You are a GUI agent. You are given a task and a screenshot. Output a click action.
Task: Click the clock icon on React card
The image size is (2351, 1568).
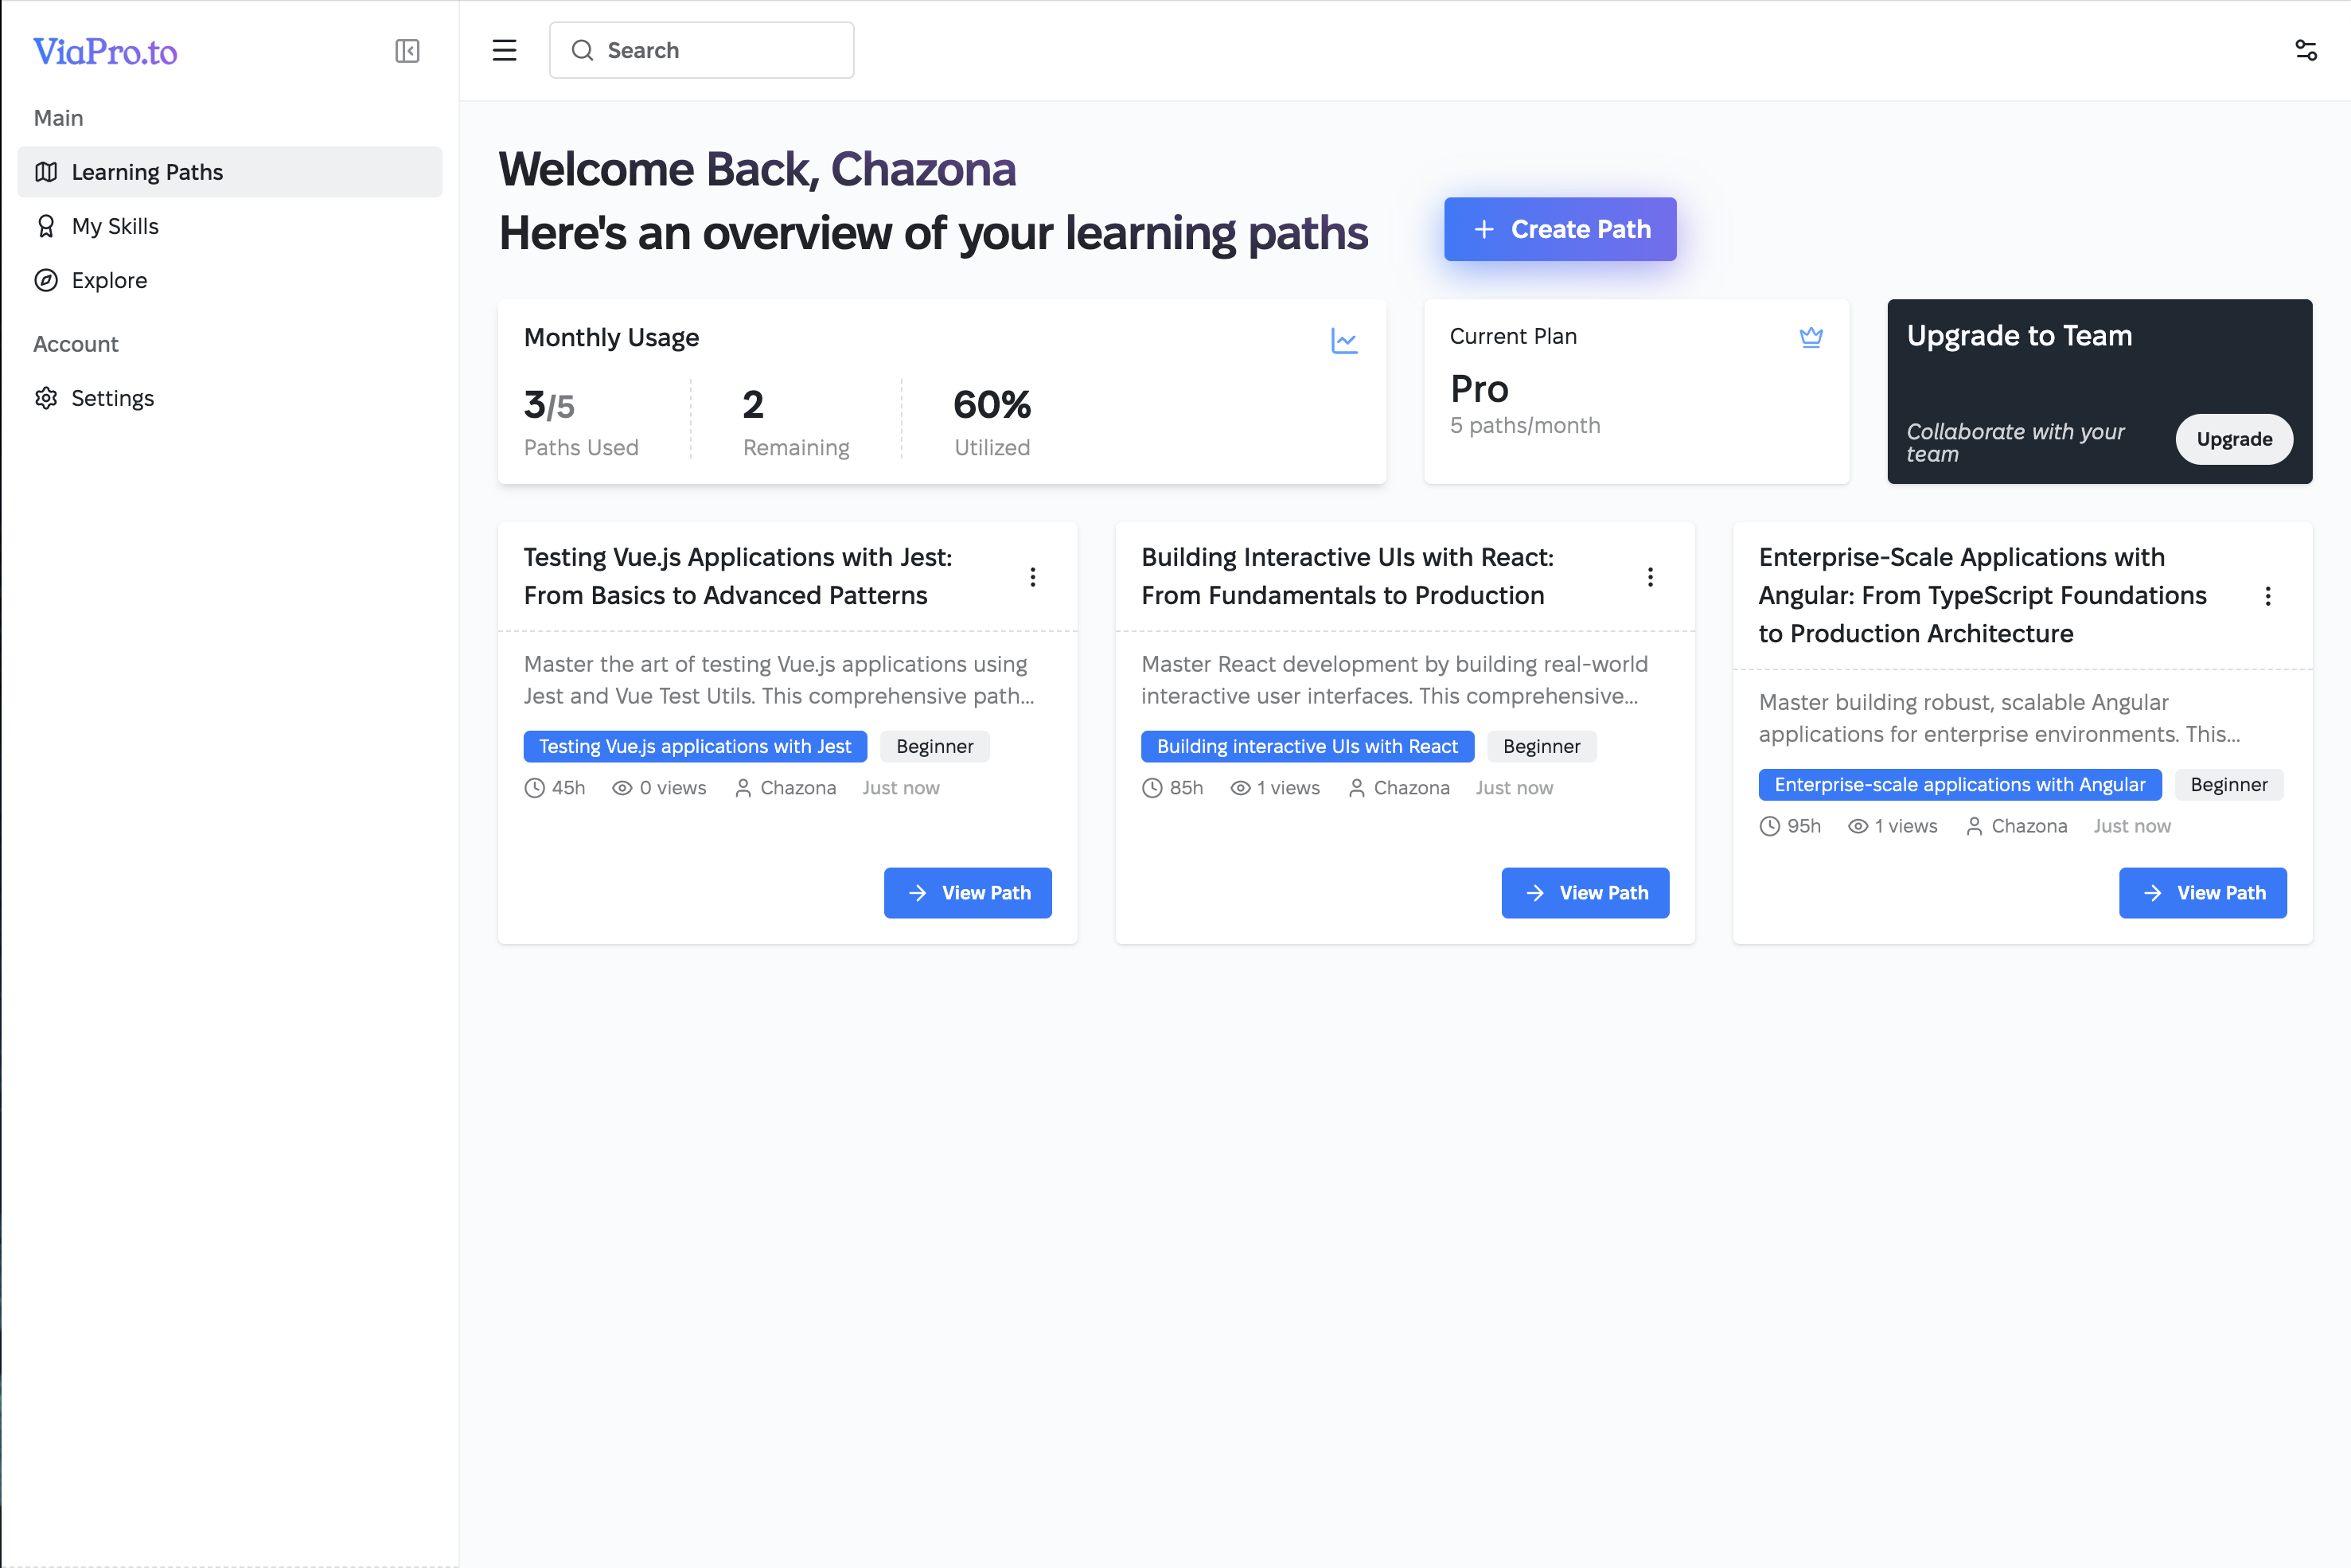click(x=1152, y=788)
